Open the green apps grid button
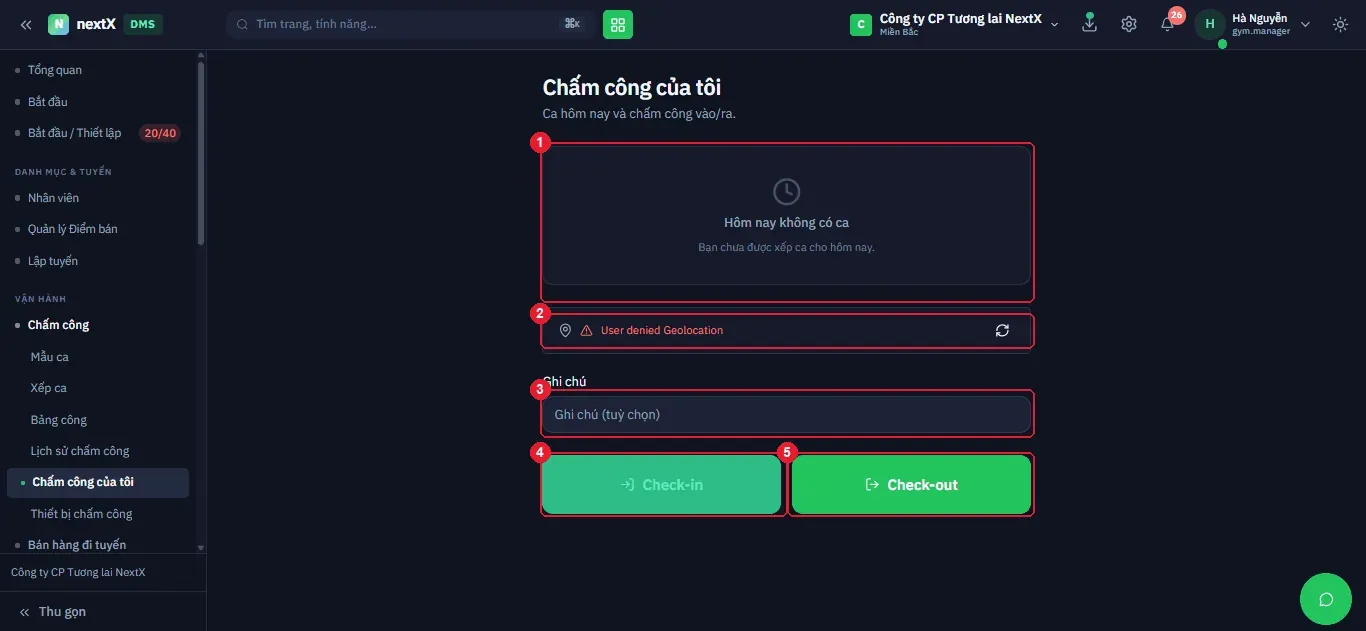The height and width of the screenshot is (631, 1366). pyautogui.click(x=618, y=24)
